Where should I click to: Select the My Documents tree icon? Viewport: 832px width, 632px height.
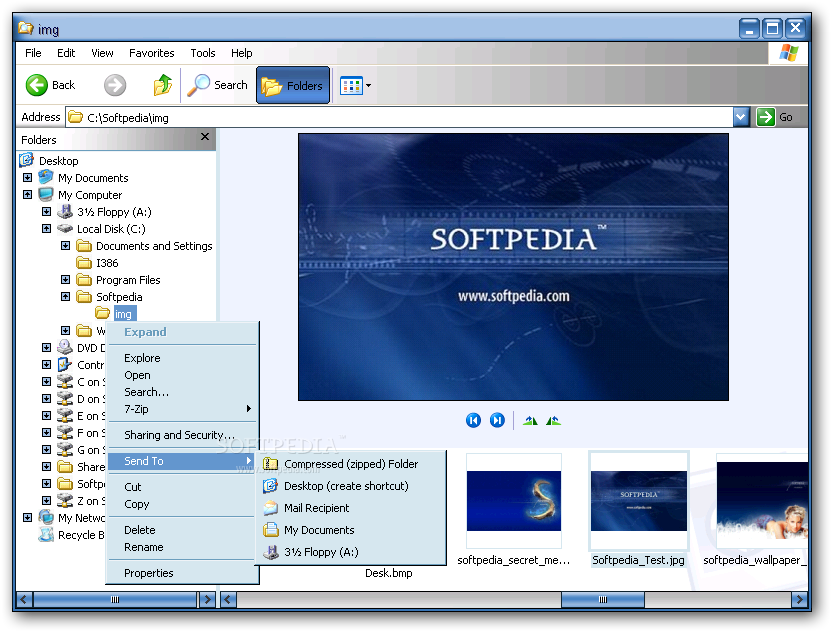click(46, 177)
